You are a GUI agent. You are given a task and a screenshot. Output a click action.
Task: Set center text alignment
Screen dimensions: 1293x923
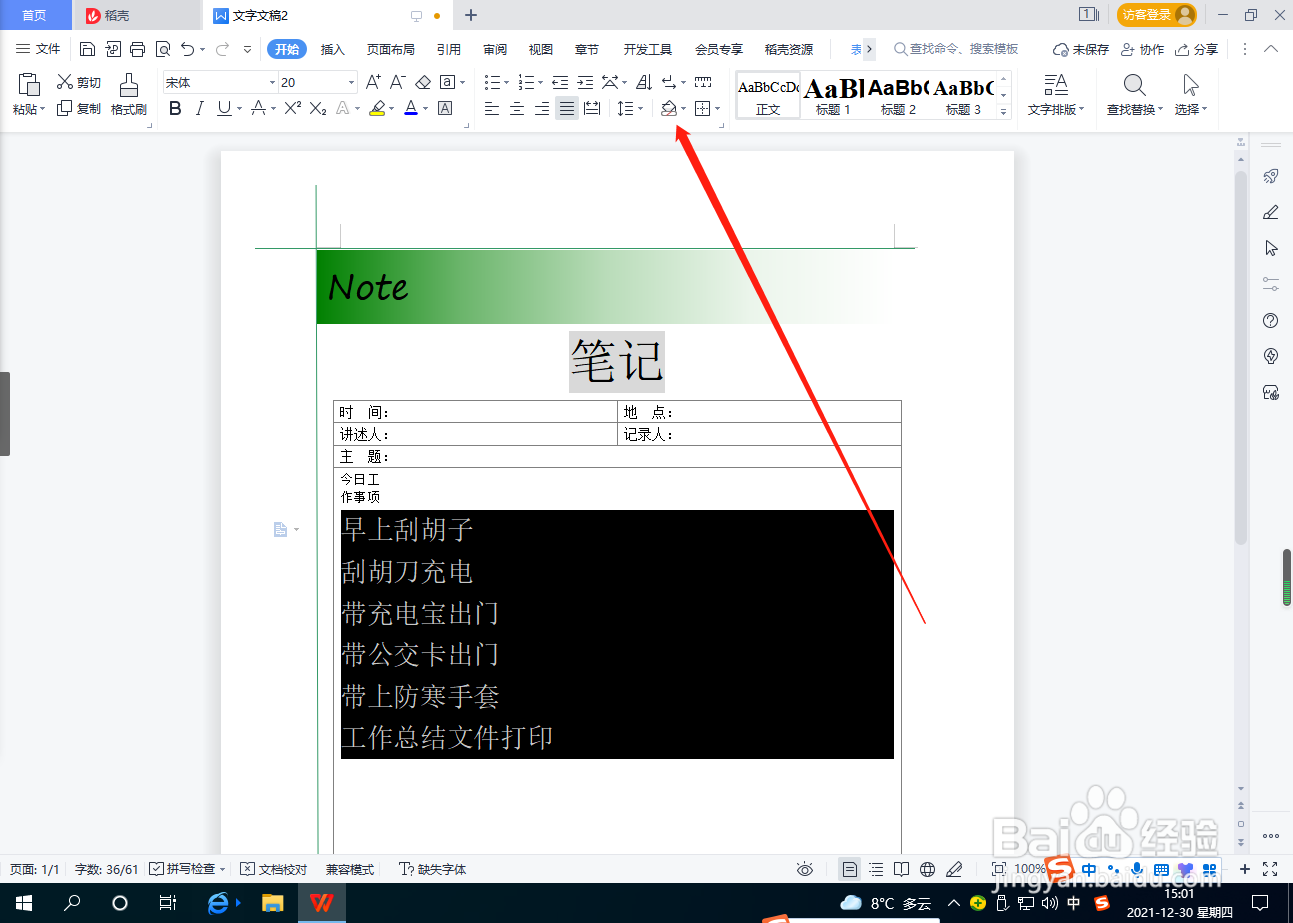(x=517, y=108)
